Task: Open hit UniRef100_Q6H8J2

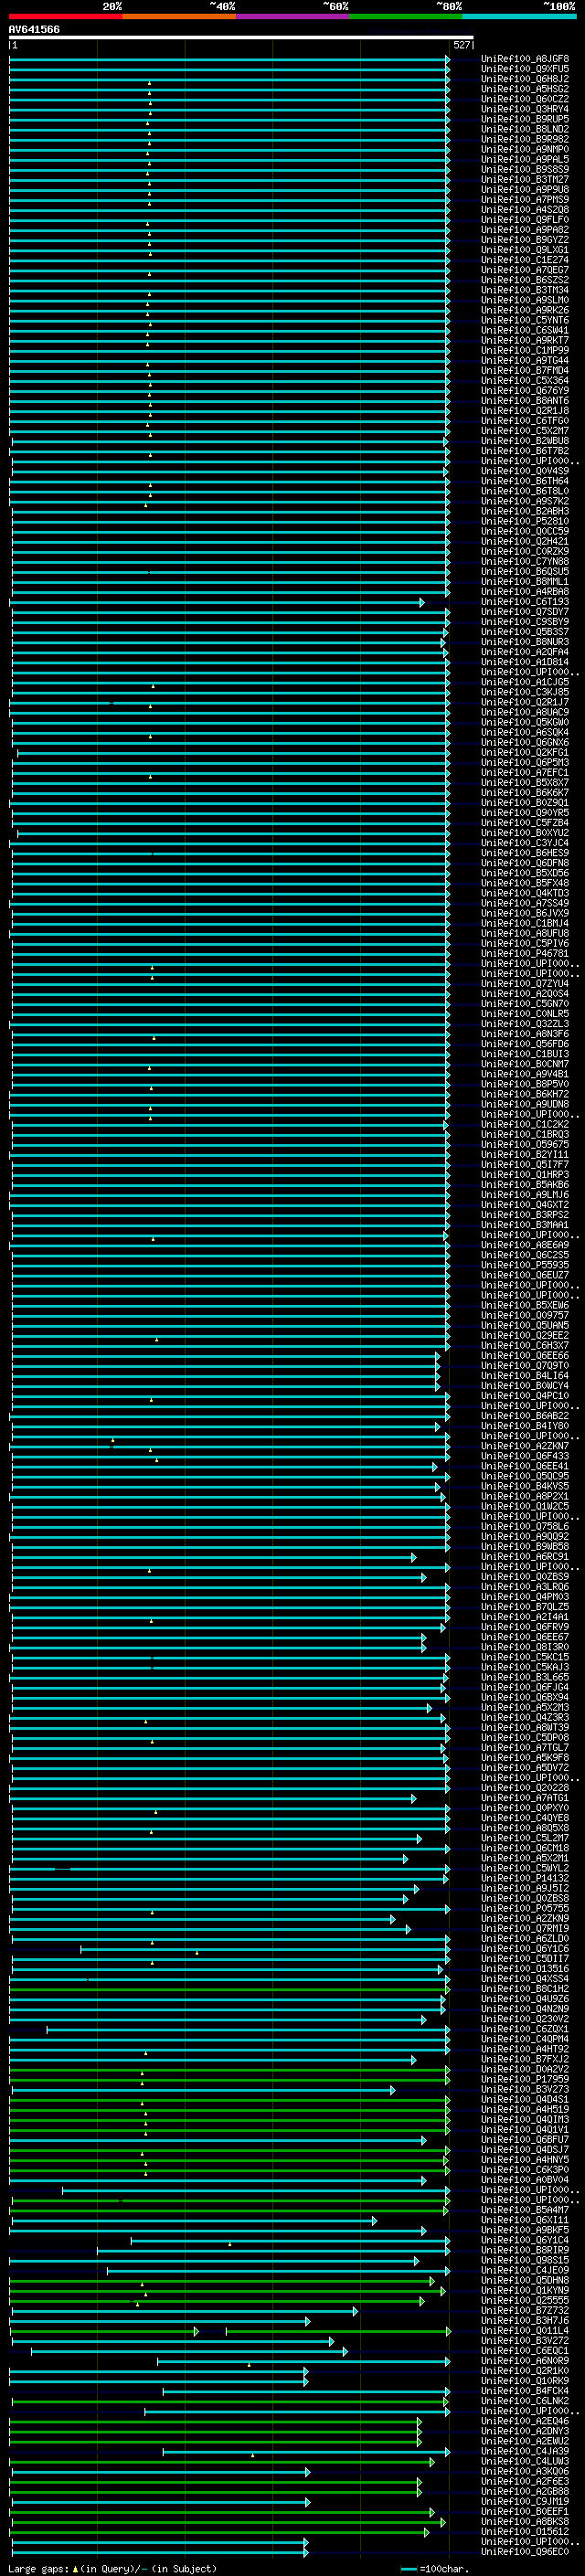Action: pos(525,79)
